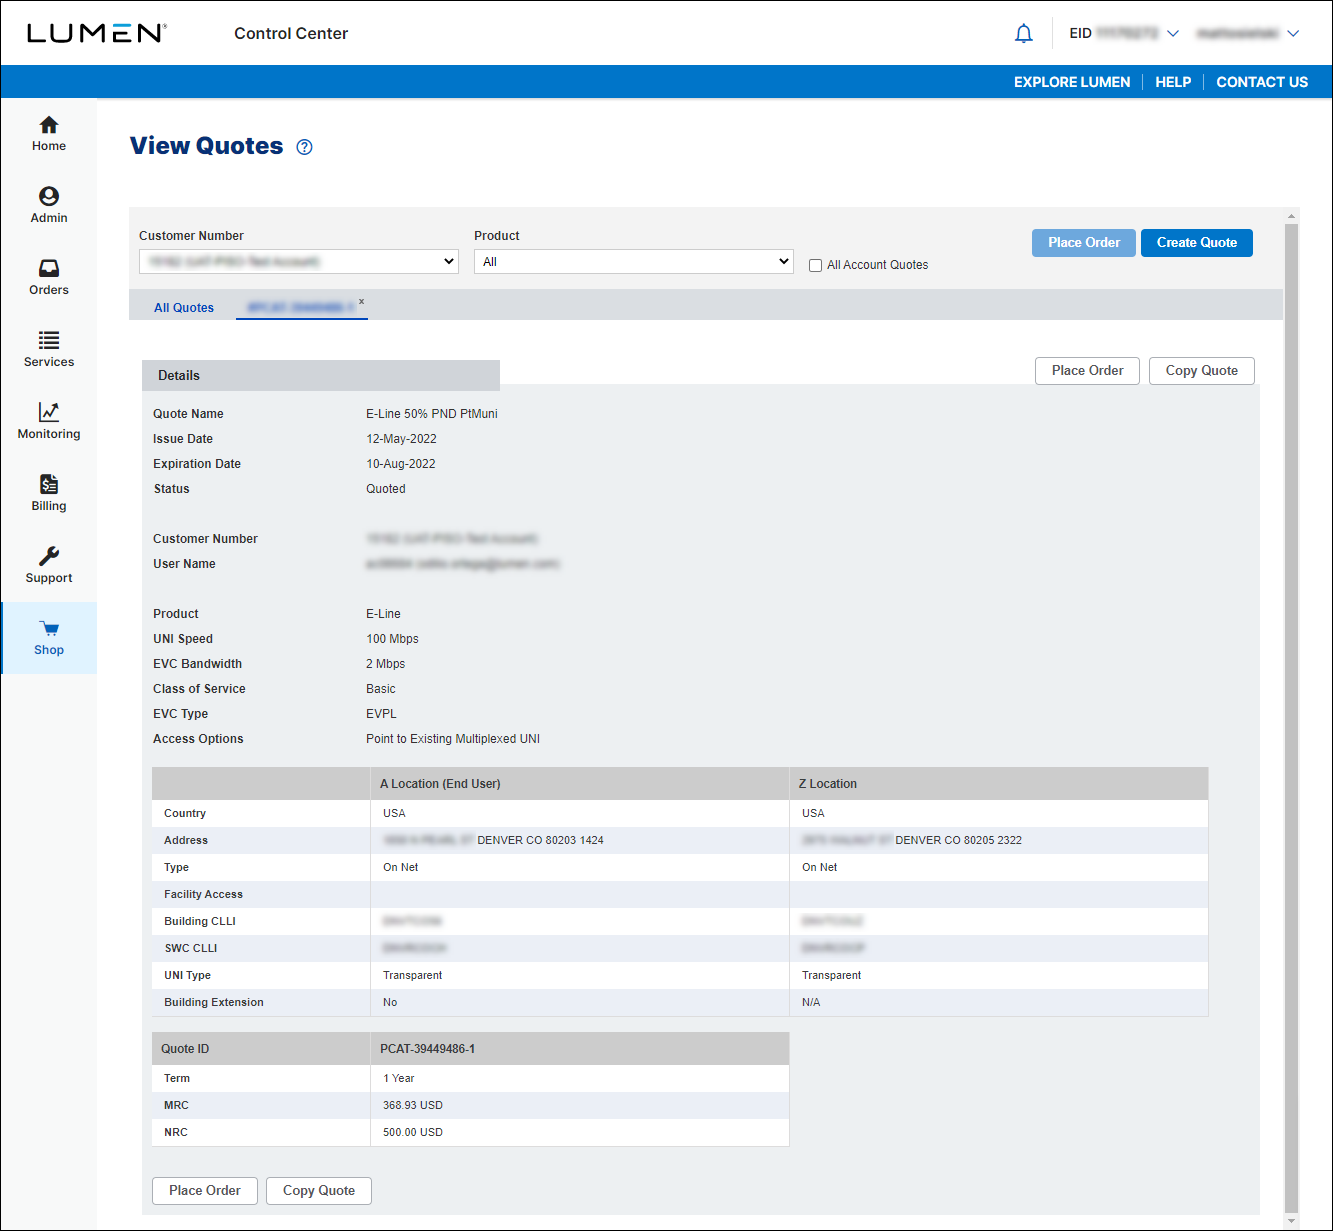The width and height of the screenshot is (1333, 1231).
Task: Click the vertical scrollbar thumb
Action: tap(1291, 716)
